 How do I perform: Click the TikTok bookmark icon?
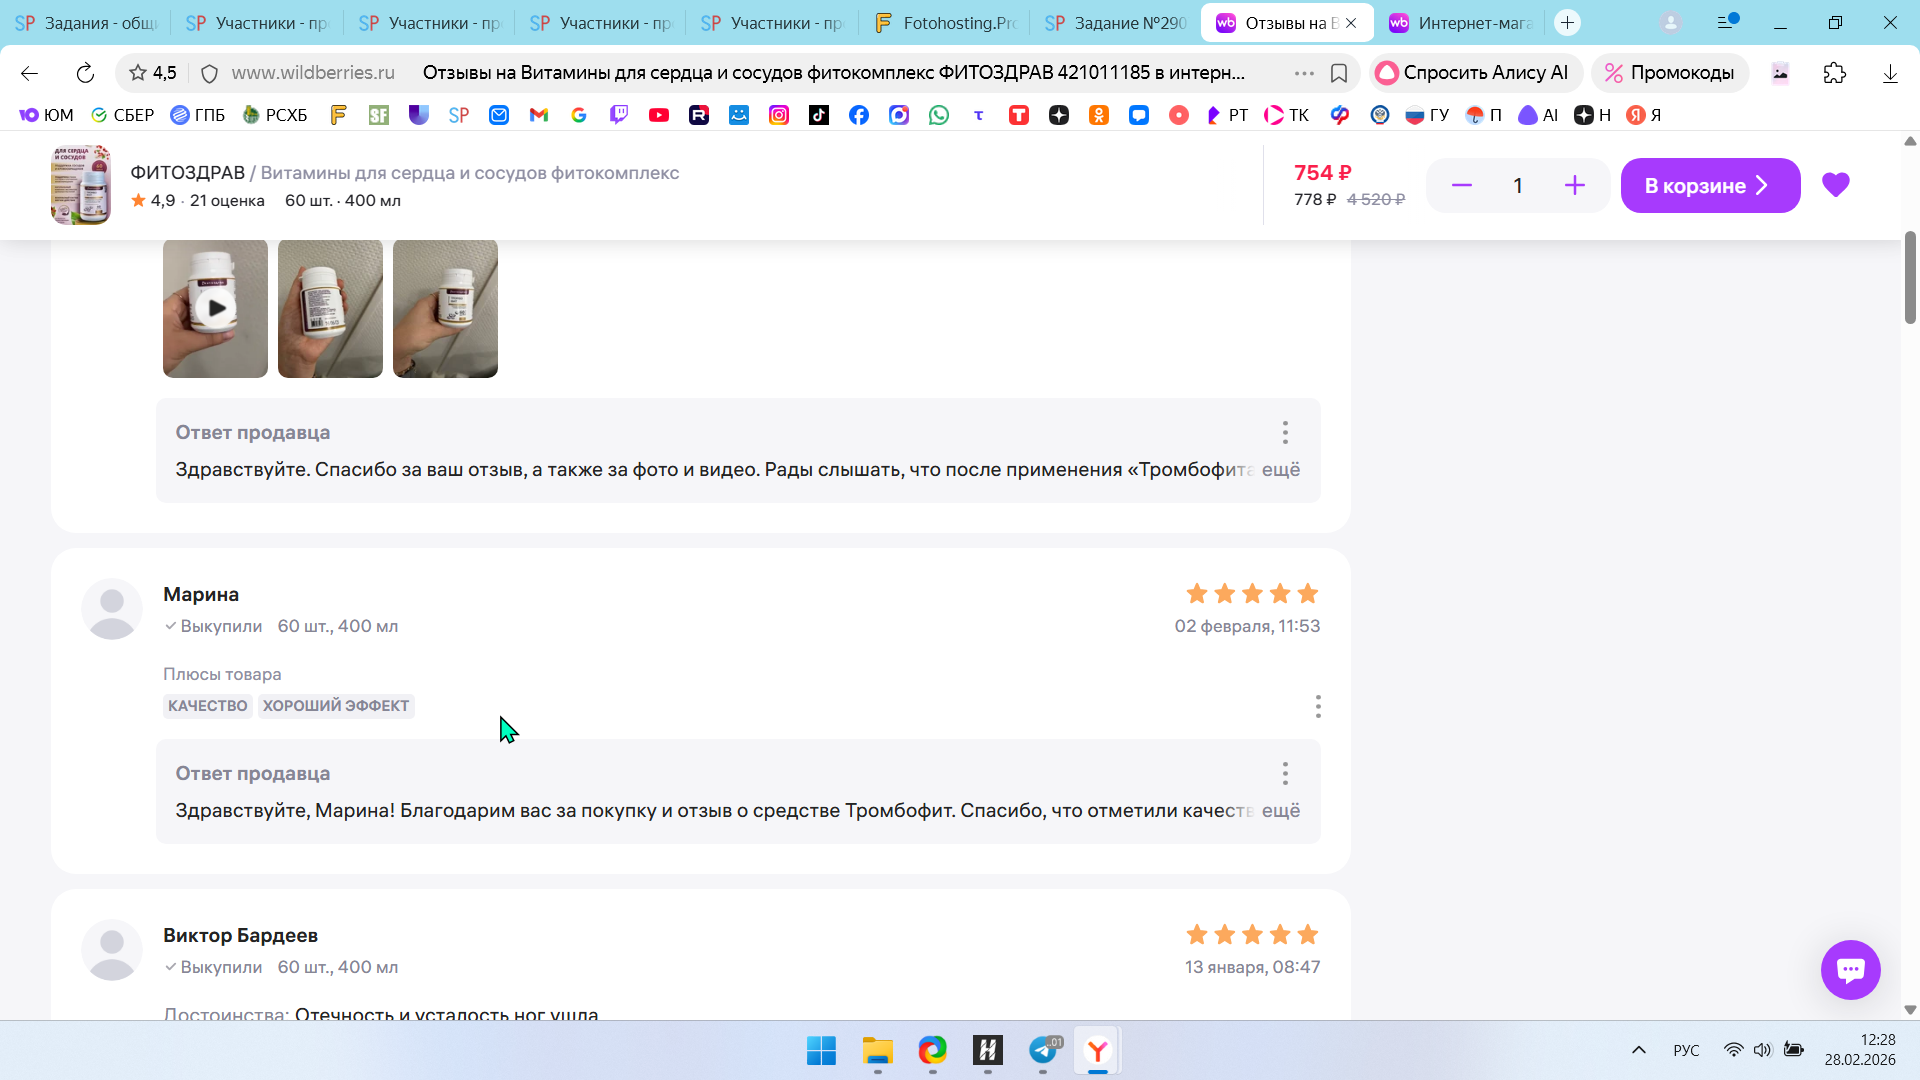[819, 115]
